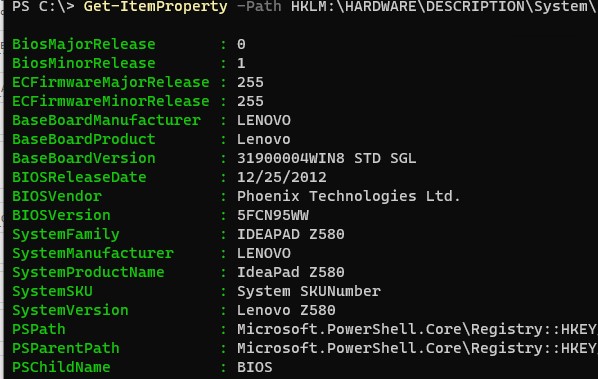Click the BaseBoardManufacturer value LENOVO
The height and width of the screenshot is (379, 598).
pos(264,120)
